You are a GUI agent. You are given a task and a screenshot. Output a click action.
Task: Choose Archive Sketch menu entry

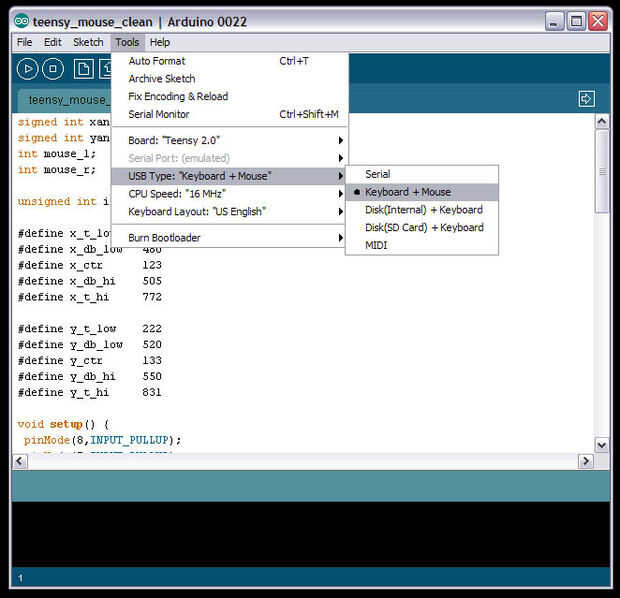point(229,79)
